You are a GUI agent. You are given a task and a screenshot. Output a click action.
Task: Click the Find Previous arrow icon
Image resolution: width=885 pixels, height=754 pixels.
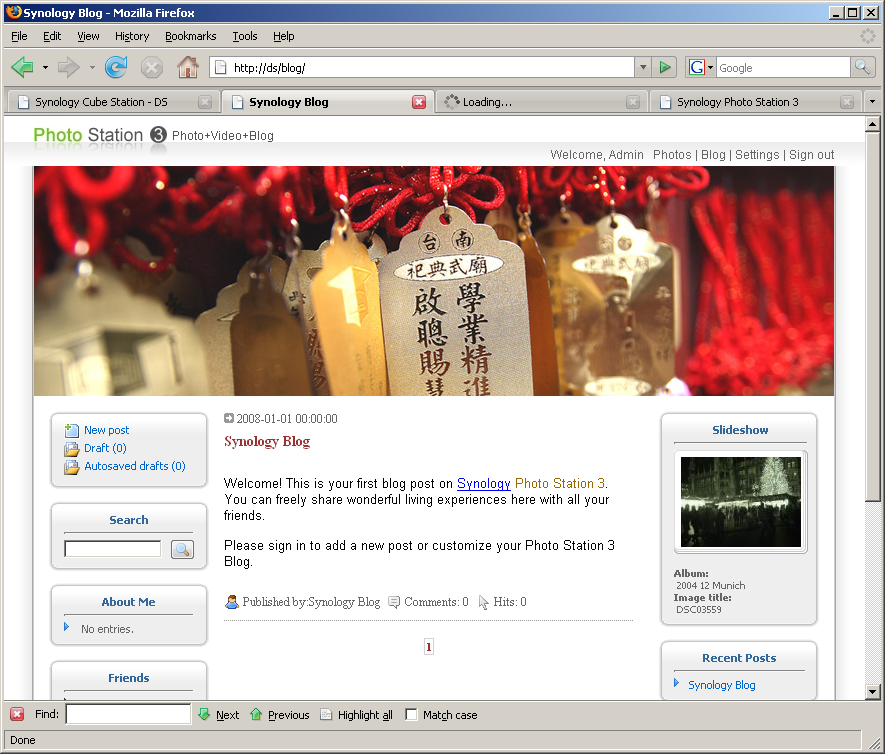click(x=256, y=714)
